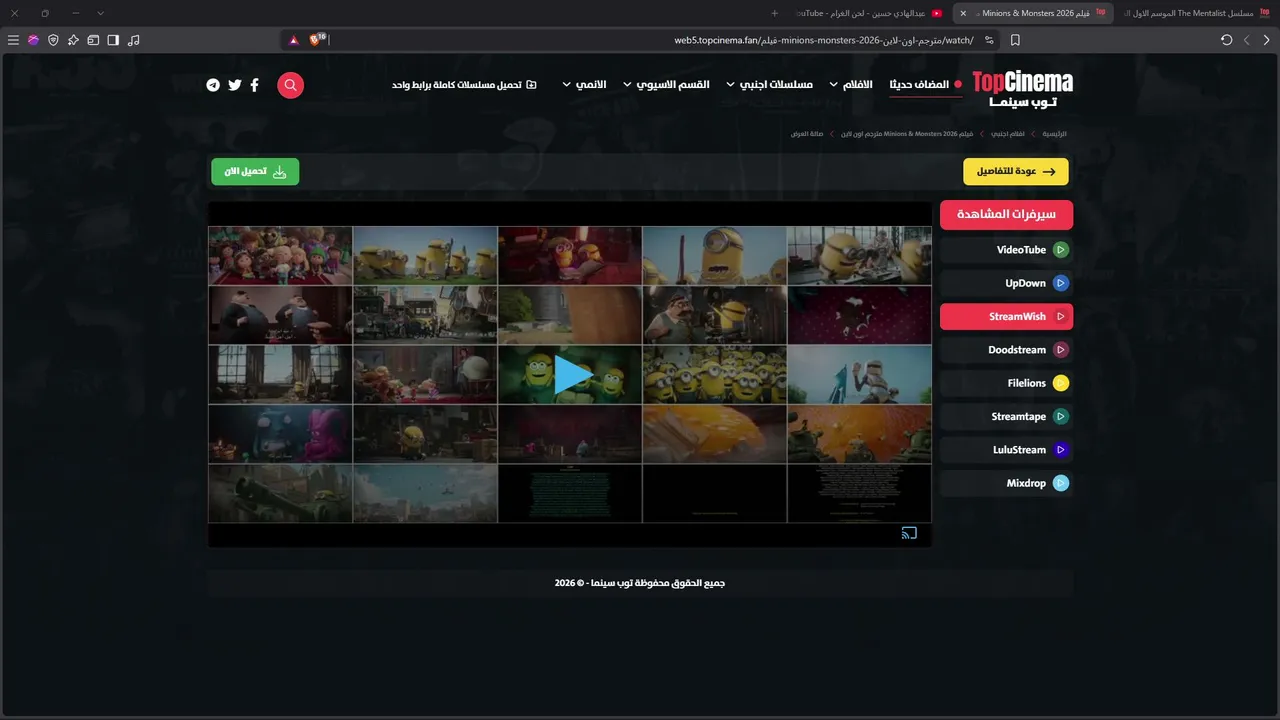The height and width of the screenshot is (720, 1280).
Task: Bookmark this page
Action: pos(1015,40)
